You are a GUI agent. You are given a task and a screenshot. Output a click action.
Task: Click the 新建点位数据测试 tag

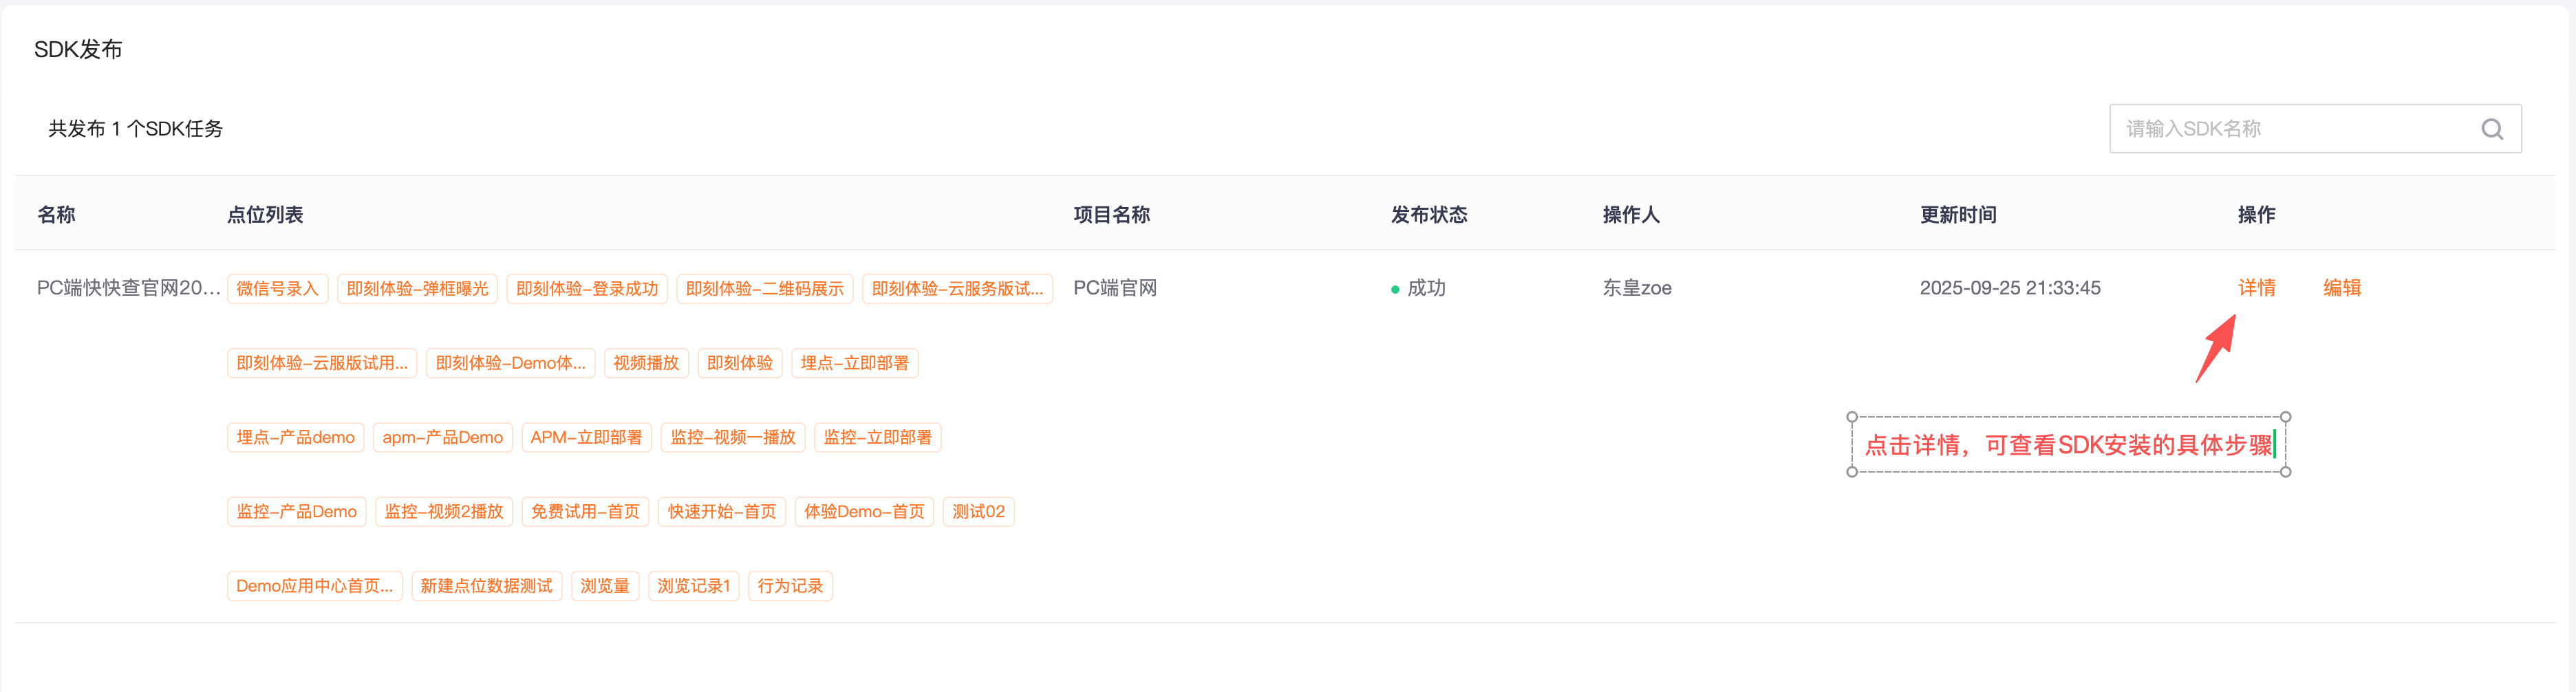pyautogui.click(x=486, y=586)
